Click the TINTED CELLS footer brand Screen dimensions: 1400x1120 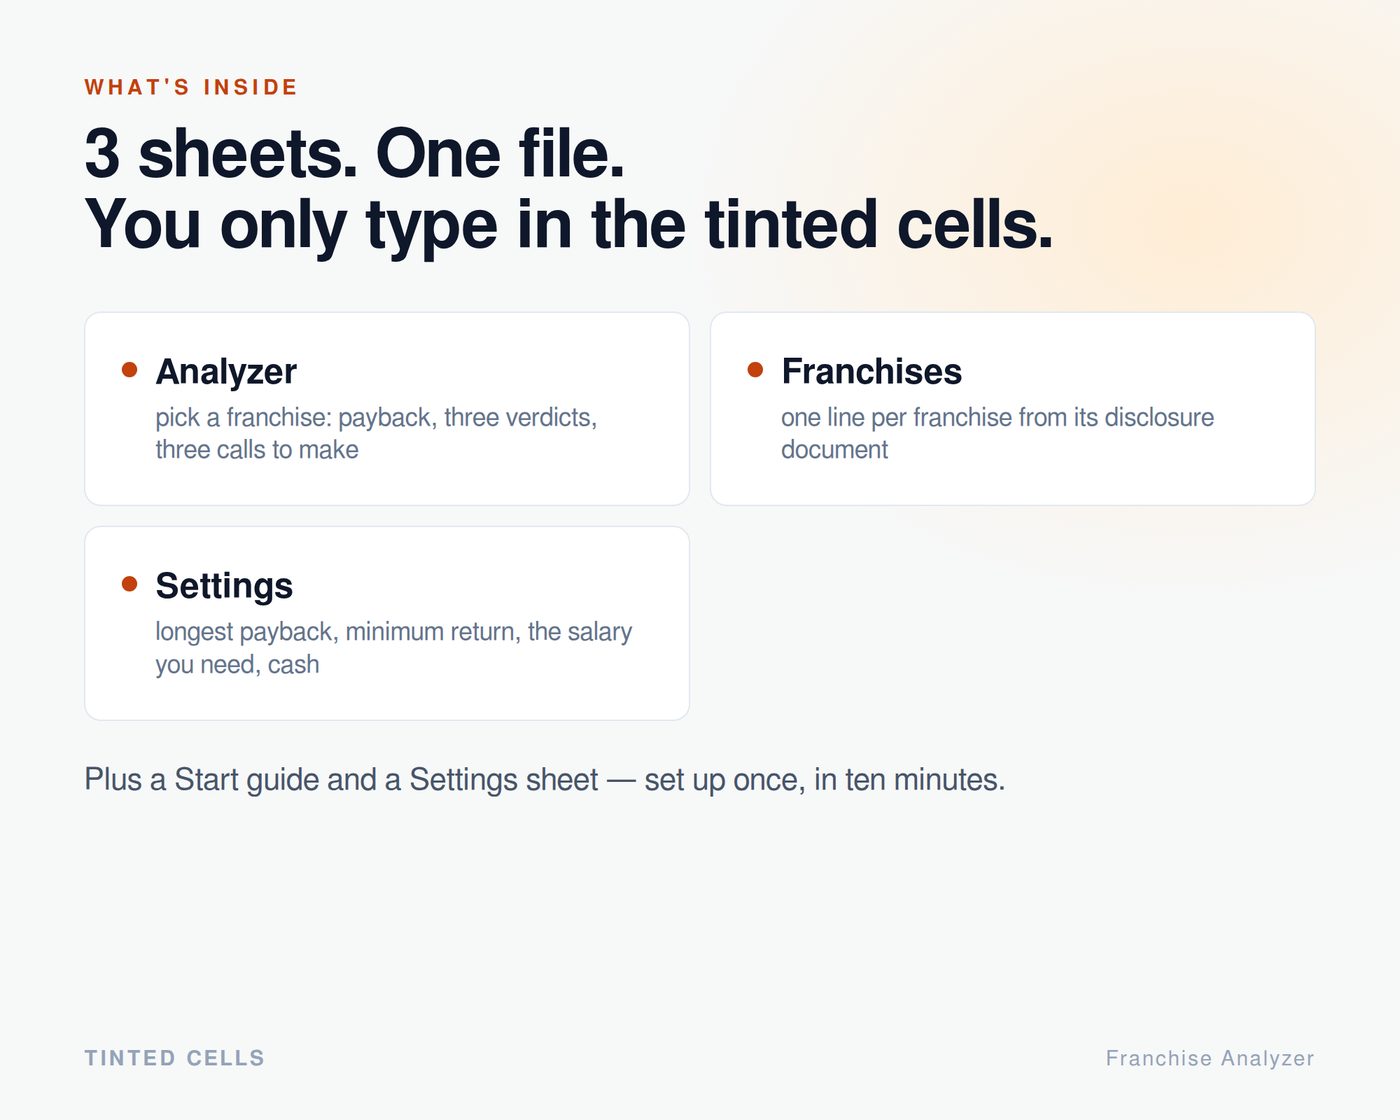175,1058
